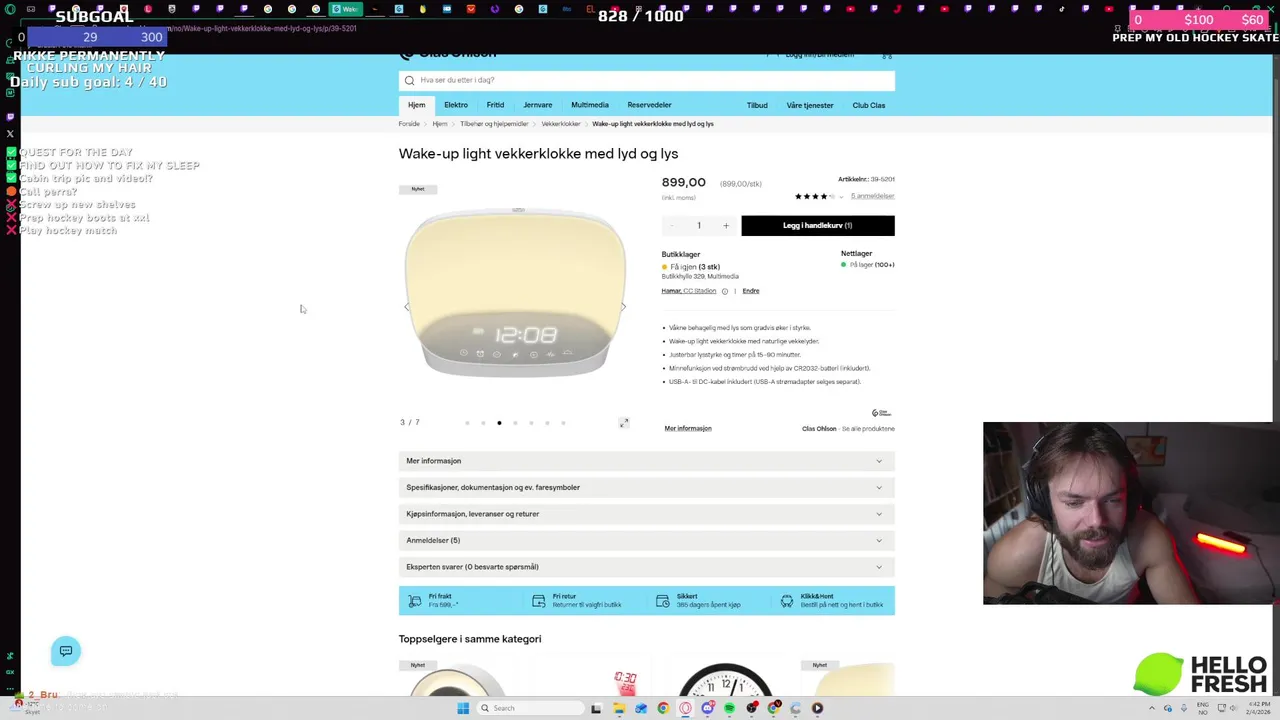Screen dimensions: 1280x720
Task: Click the Fri frakt truck icon
Action: click(415, 601)
